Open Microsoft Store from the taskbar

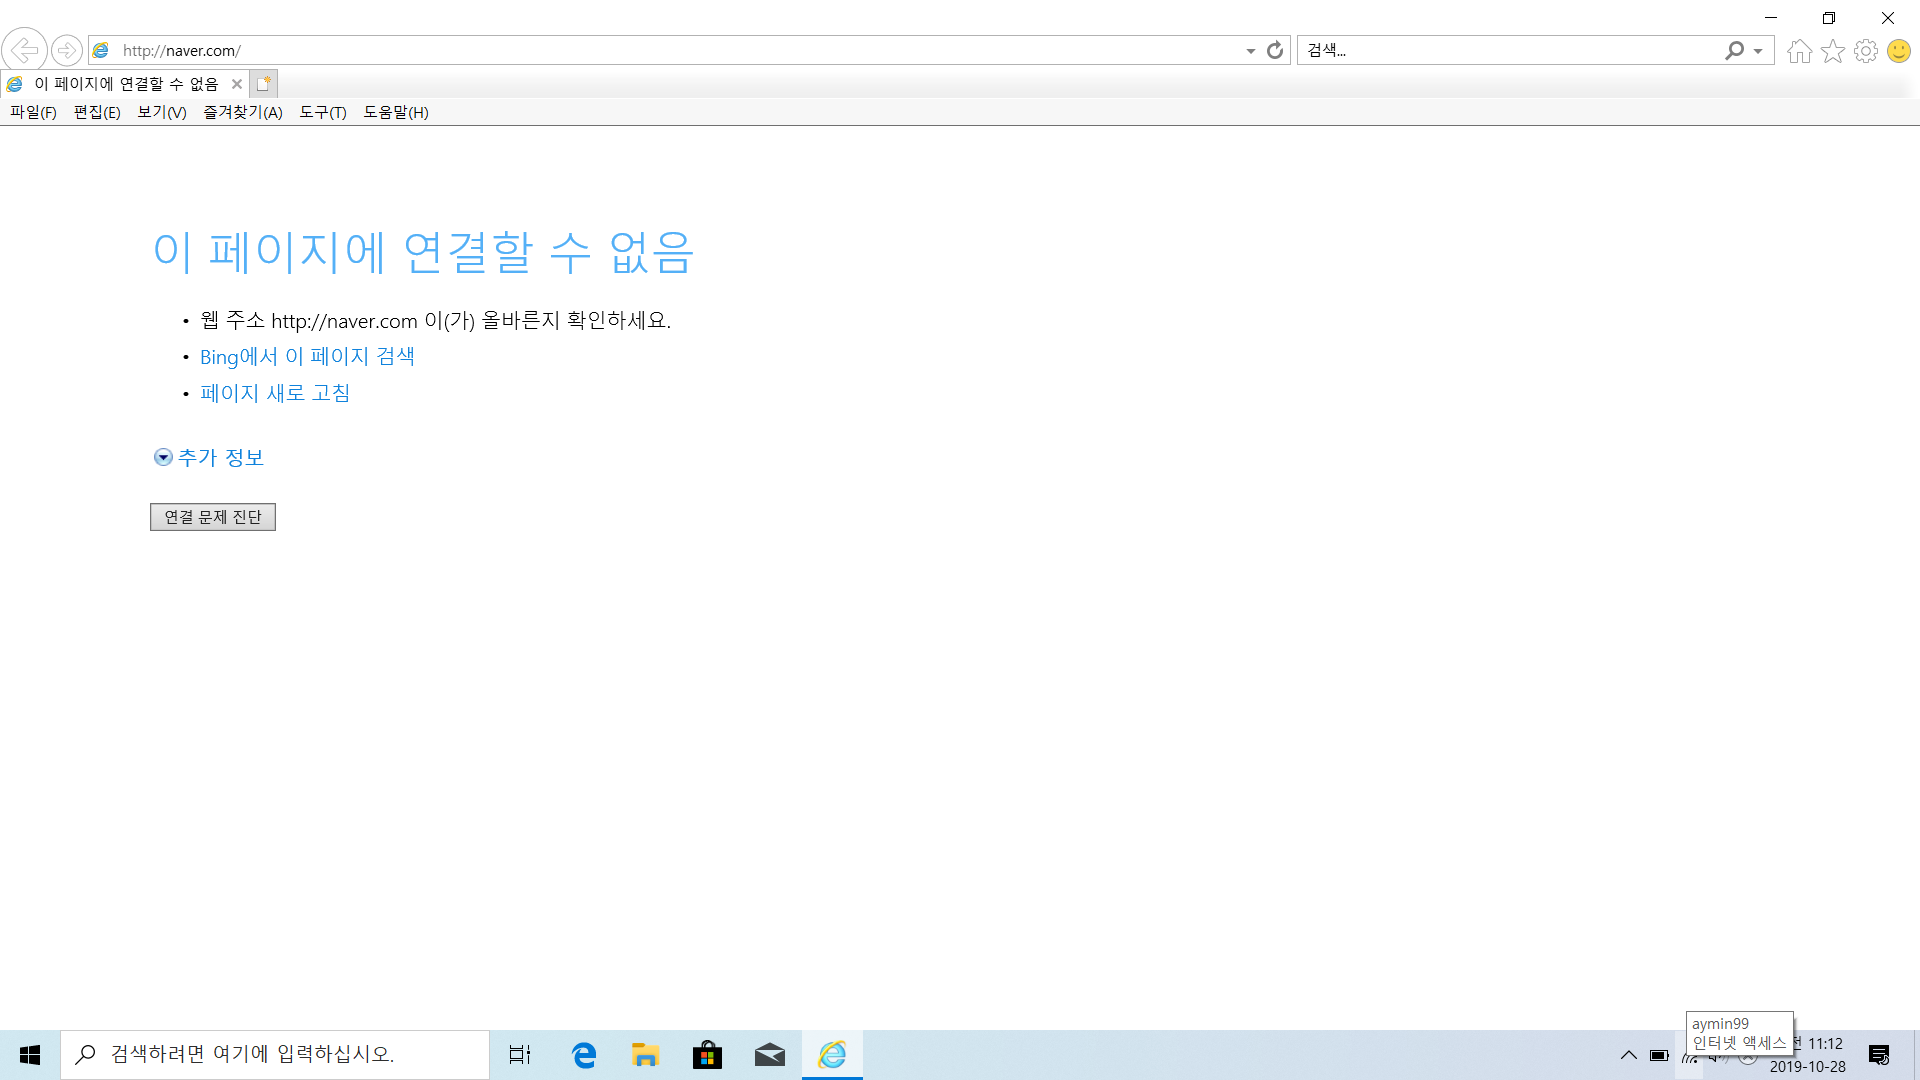tap(707, 1055)
